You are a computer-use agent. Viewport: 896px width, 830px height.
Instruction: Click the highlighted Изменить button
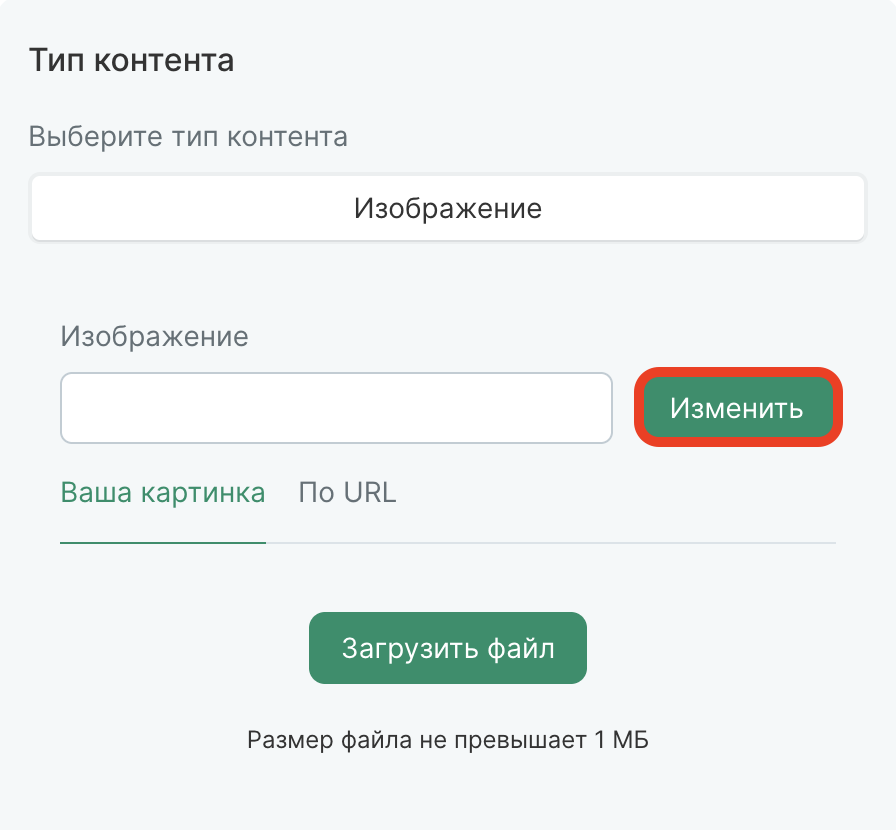tap(738, 407)
